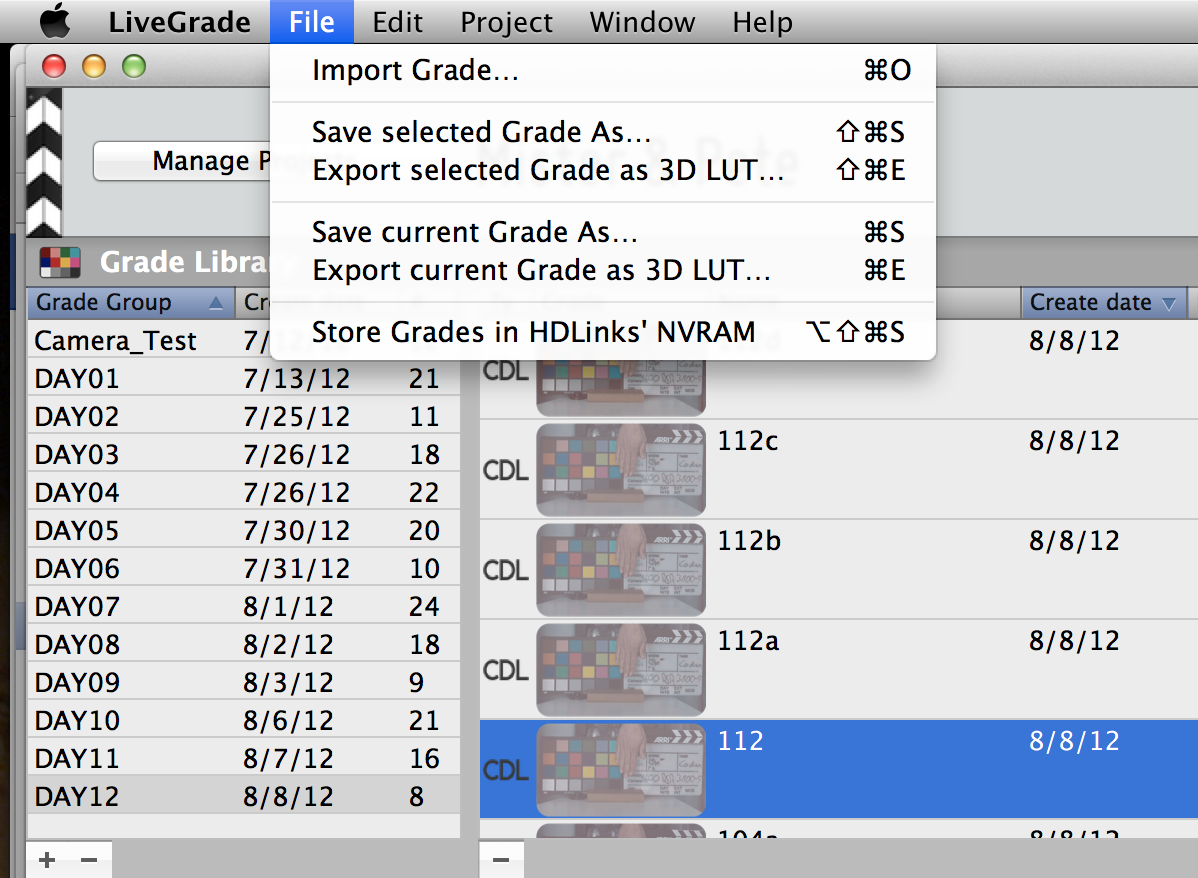This screenshot has width=1198, height=878.
Task: Sort by Grade Group column header
Action: point(130,302)
